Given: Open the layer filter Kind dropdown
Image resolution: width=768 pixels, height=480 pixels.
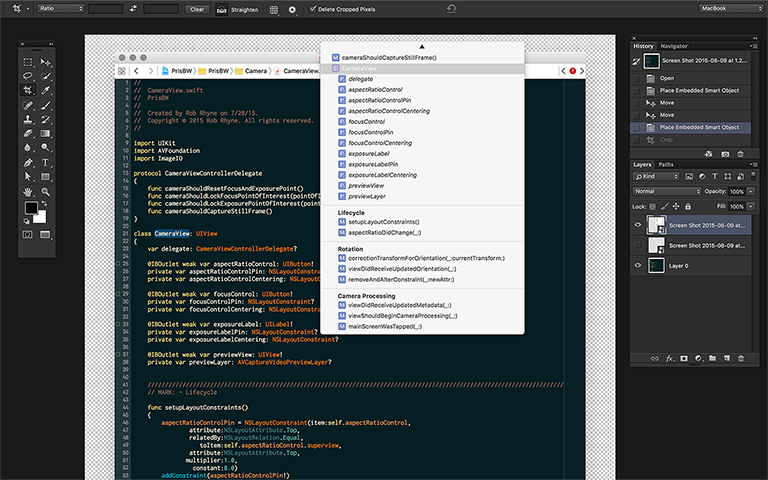Looking at the screenshot, I should pos(656,176).
